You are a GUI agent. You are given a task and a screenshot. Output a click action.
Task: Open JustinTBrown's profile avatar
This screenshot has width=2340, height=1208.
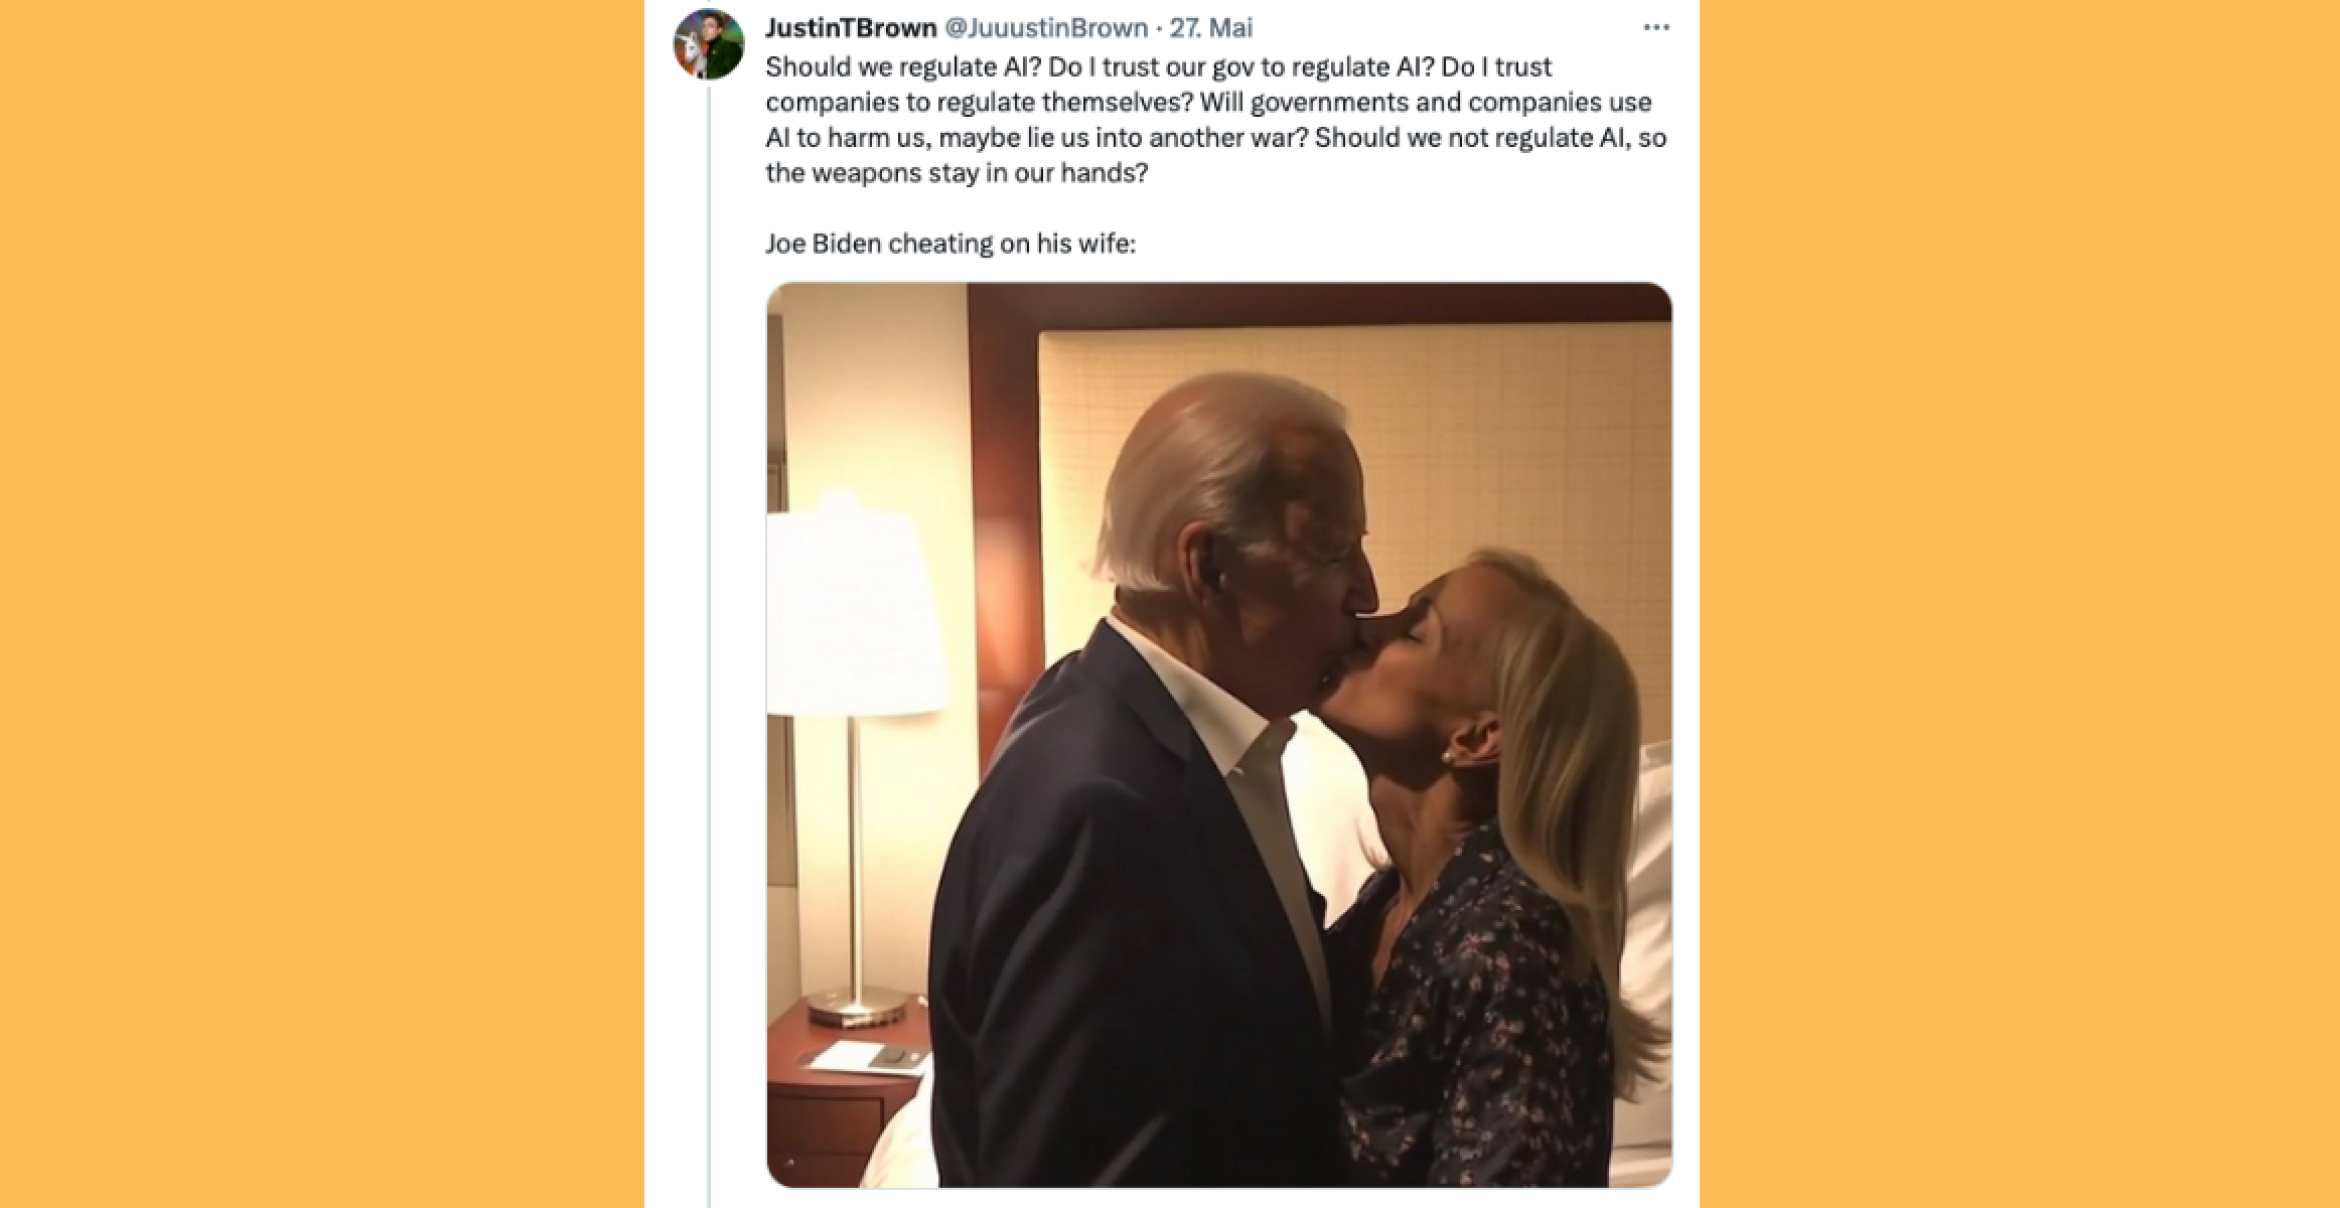tap(708, 44)
